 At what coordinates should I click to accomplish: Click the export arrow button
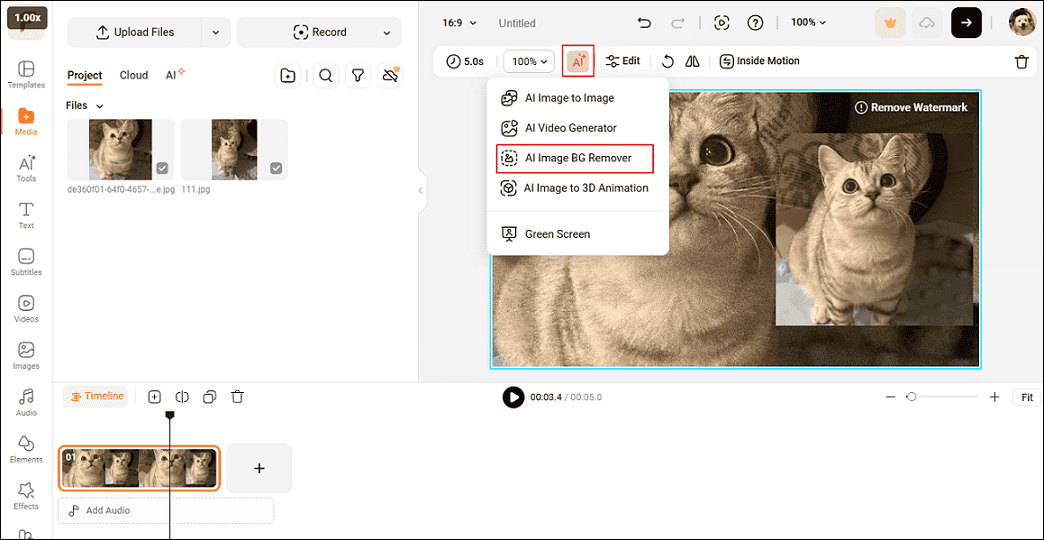pos(965,23)
